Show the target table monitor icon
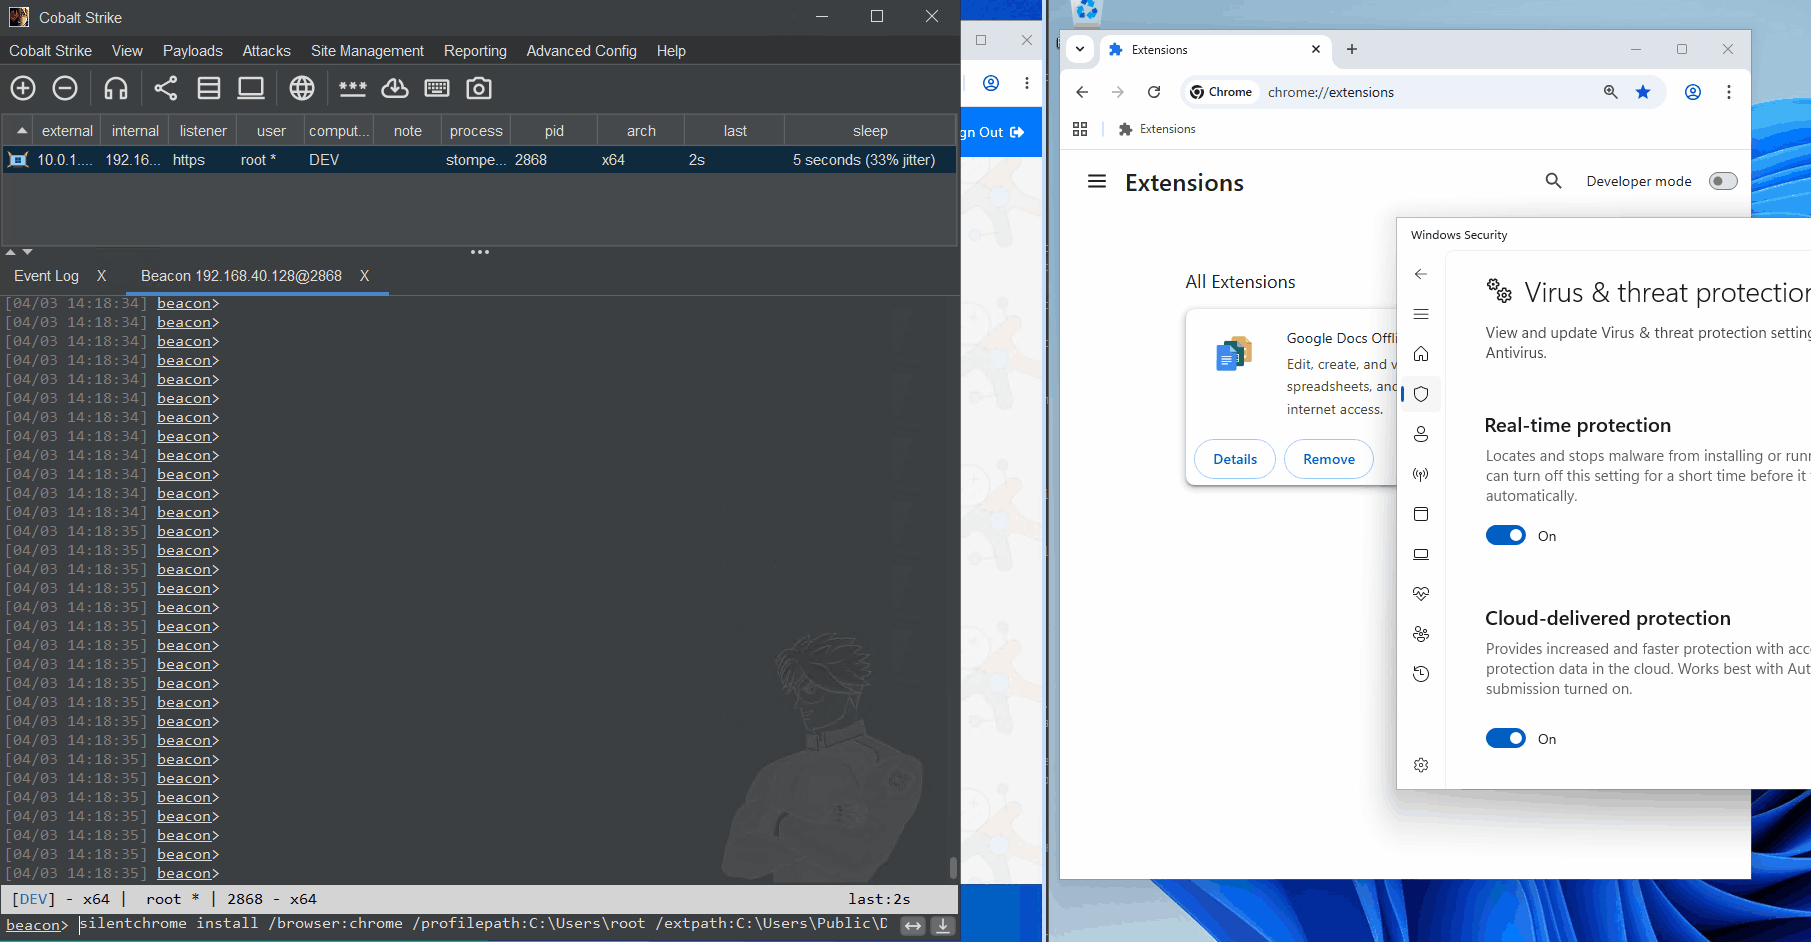Viewport: 1811px width, 942px height. click(x=251, y=88)
